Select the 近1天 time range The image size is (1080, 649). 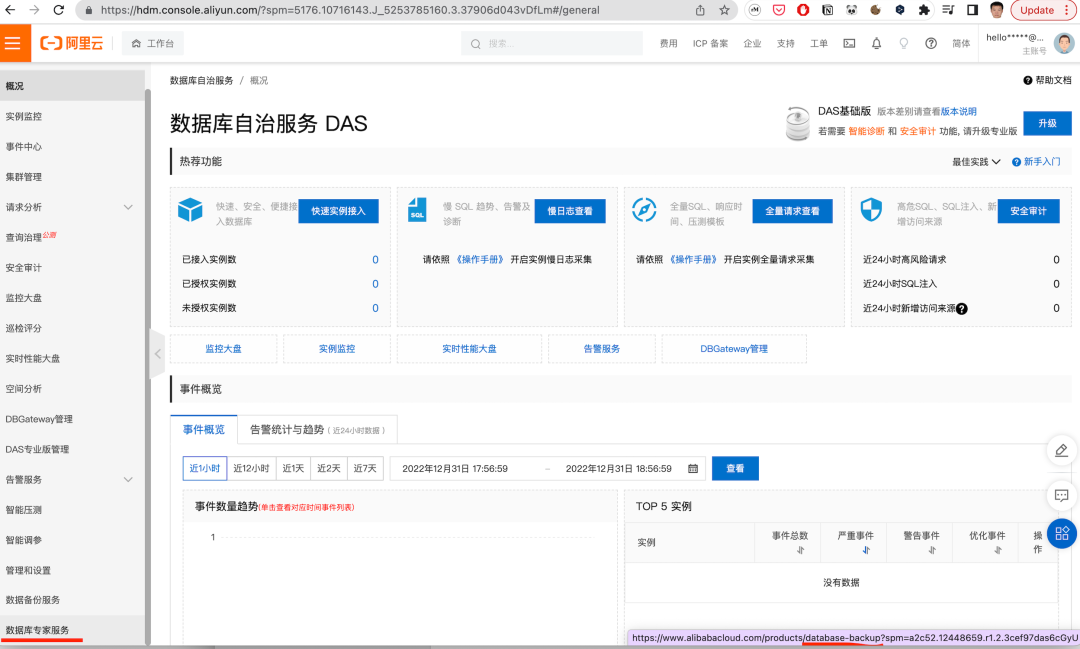point(293,468)
